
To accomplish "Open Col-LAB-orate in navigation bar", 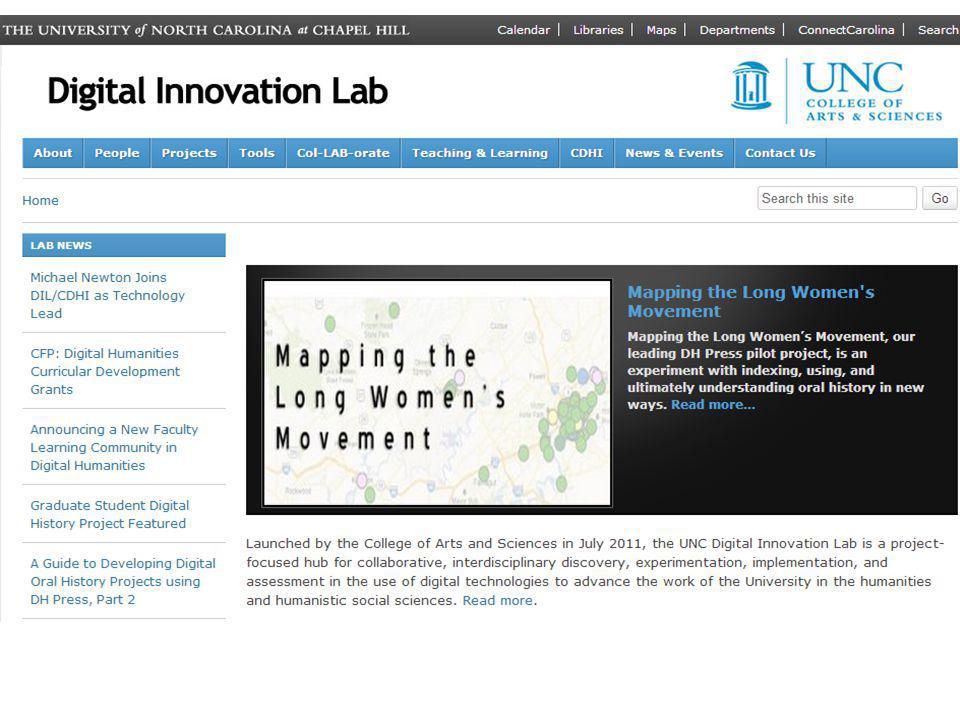I will pyautogui.click(x=343, y=153).
